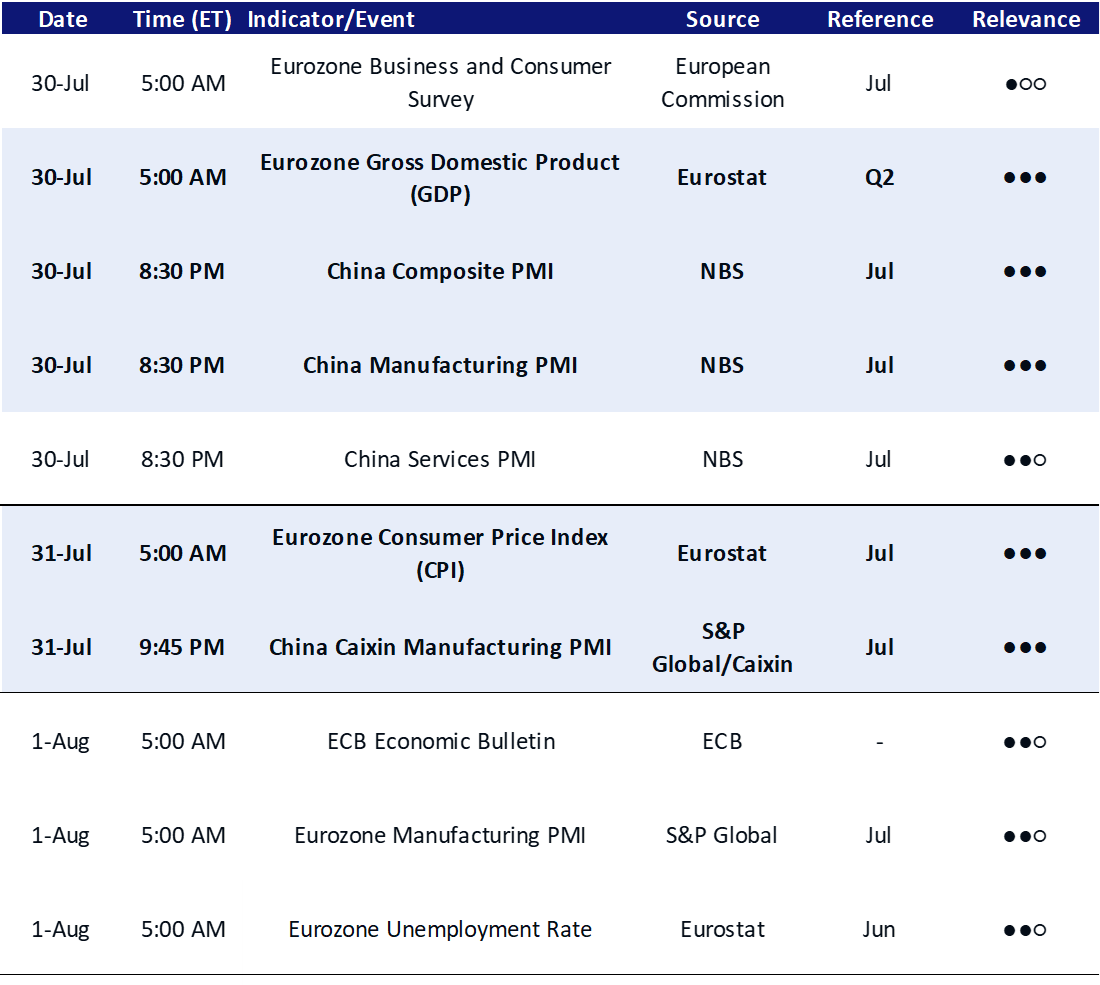Viewport: 1100px width, 985px height.
Task: Click NBS source in China Manufacturing PMI row
Action: (723, 366)
